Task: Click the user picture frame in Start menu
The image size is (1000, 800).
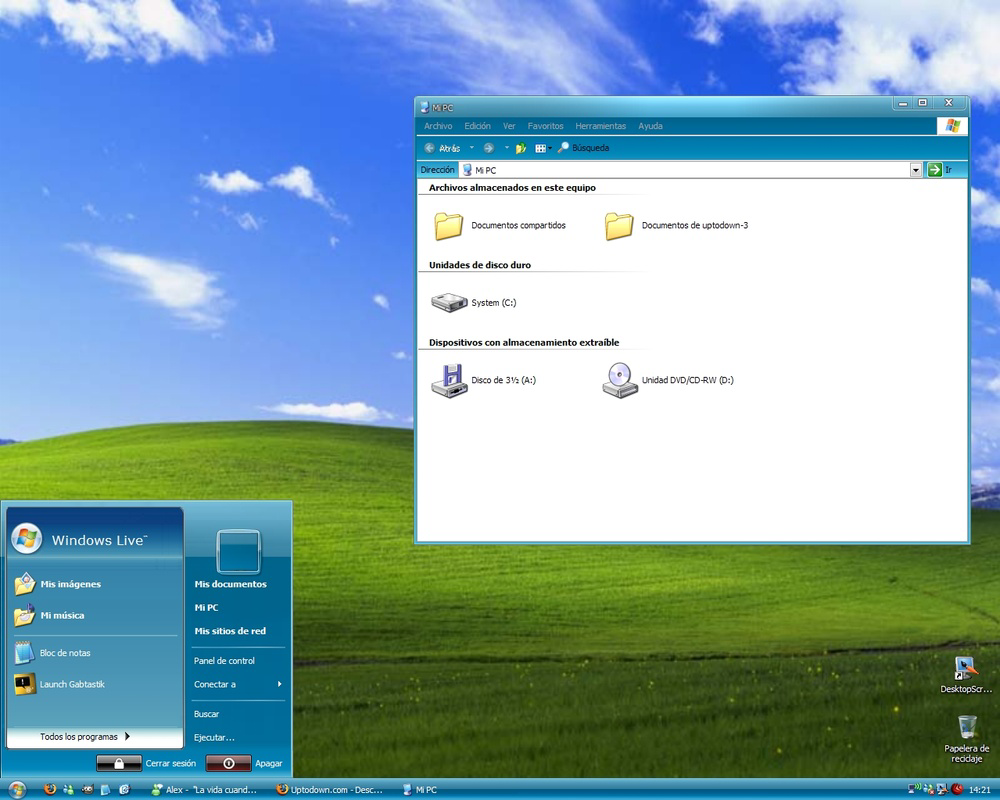Action: pos(239,551)
